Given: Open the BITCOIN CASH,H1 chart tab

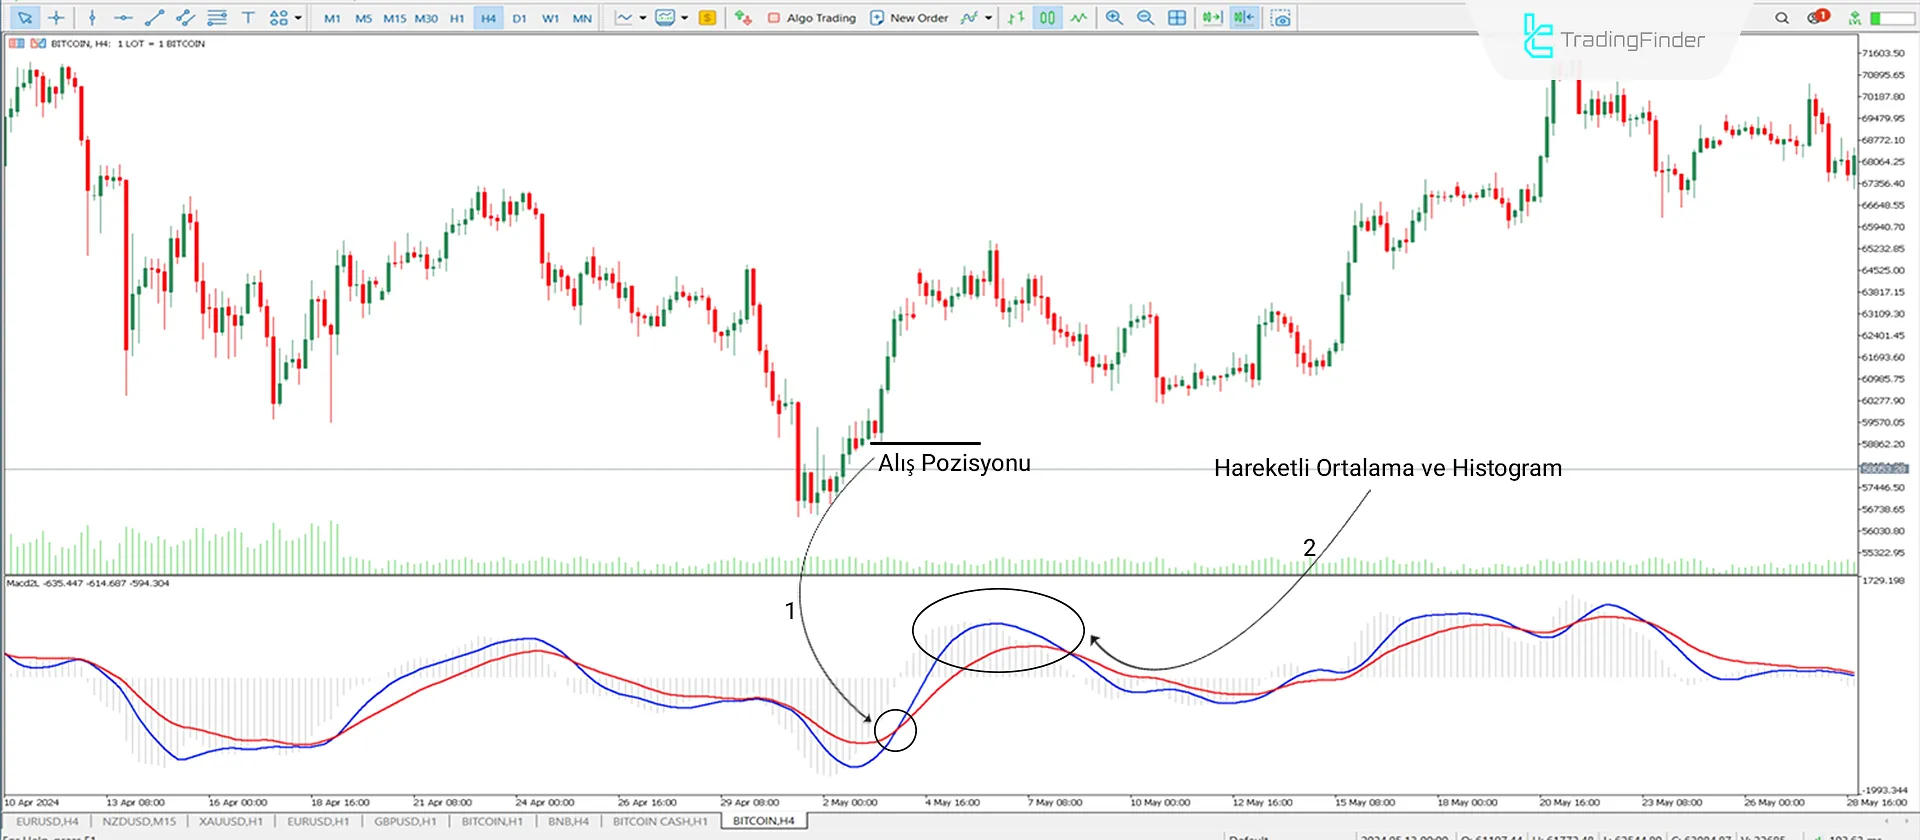Looking at the screenshot, I should [x=659, y=821].
